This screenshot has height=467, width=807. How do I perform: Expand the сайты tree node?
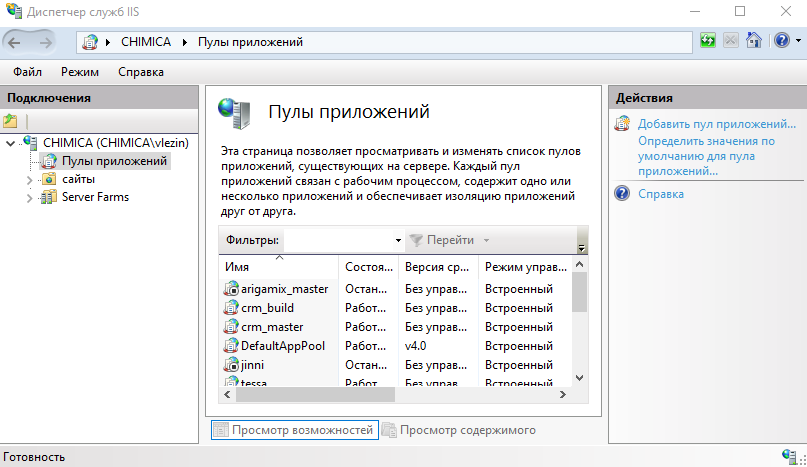[27, 179]
